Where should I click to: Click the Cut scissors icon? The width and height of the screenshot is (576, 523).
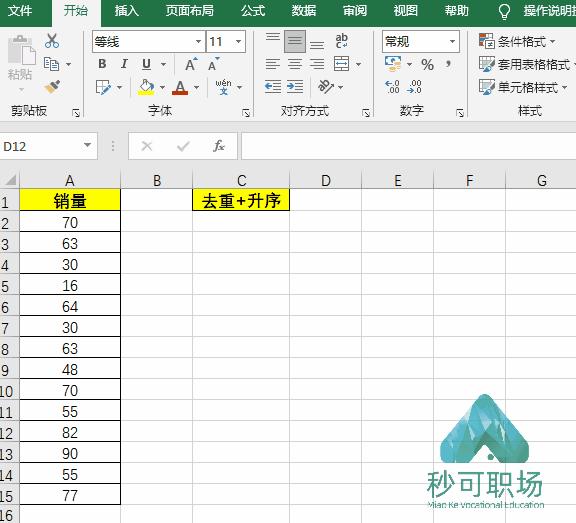(52, 41)
